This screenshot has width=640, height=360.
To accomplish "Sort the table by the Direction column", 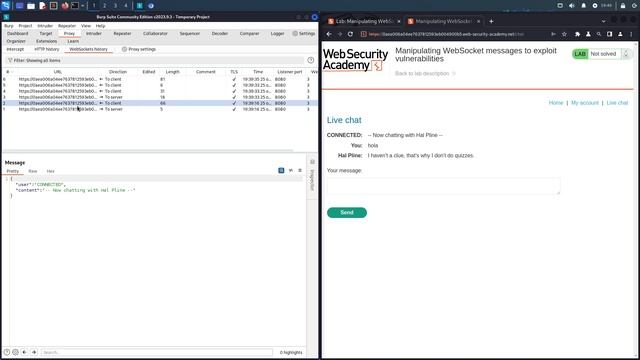I will tap(118, 72).
